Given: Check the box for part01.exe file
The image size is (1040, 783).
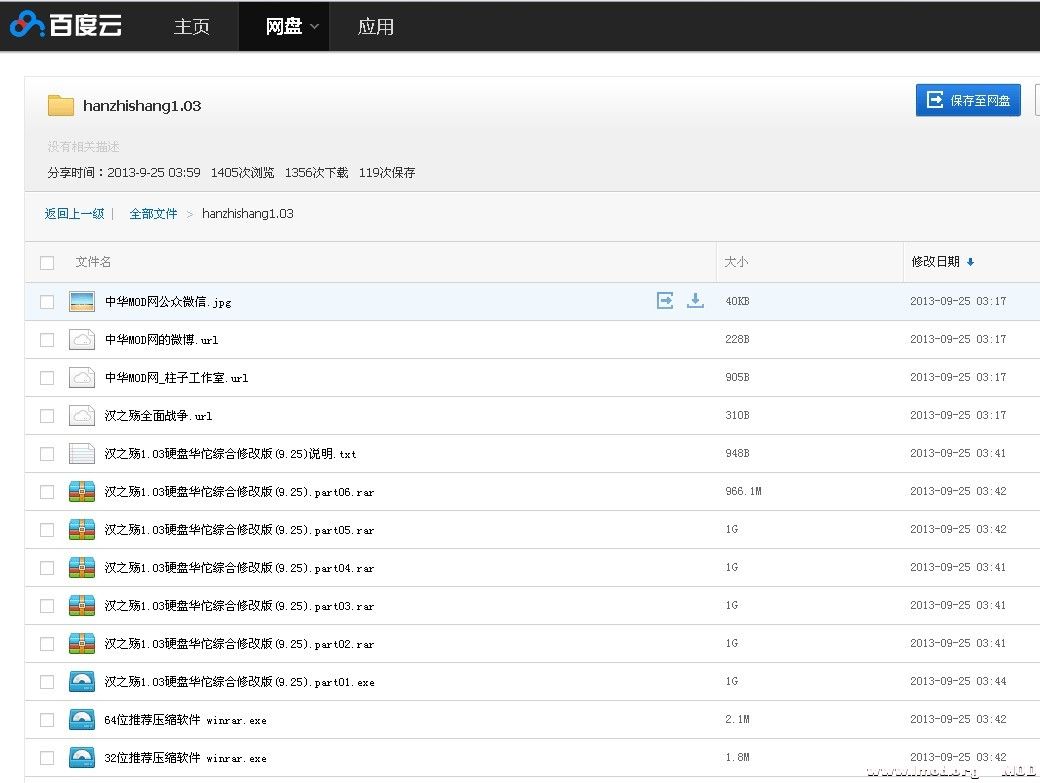Looking at the screenshot, I should [x=47, y=682].
